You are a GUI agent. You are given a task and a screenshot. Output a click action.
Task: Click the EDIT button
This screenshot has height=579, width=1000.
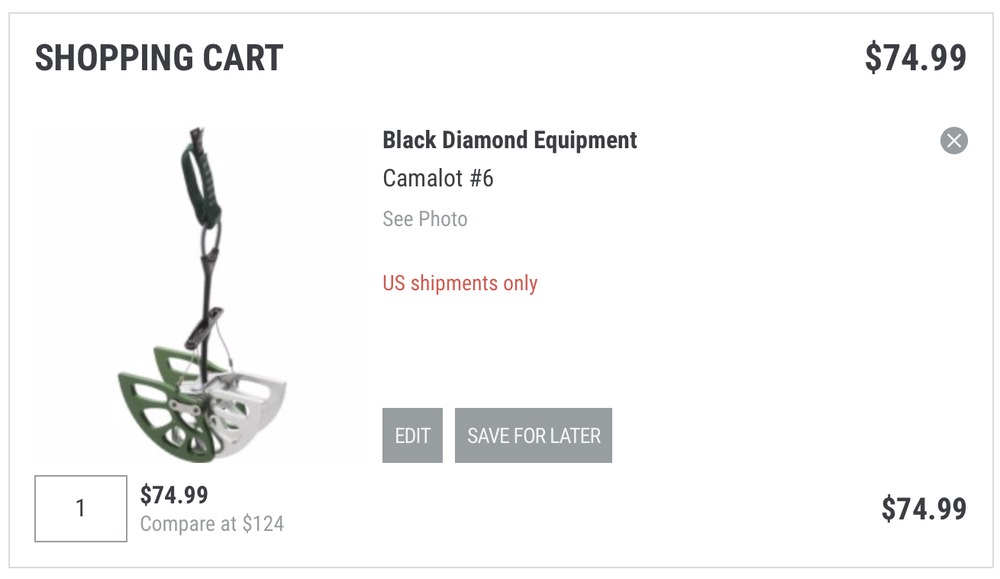pyautogui.click(x=413, y=436)
